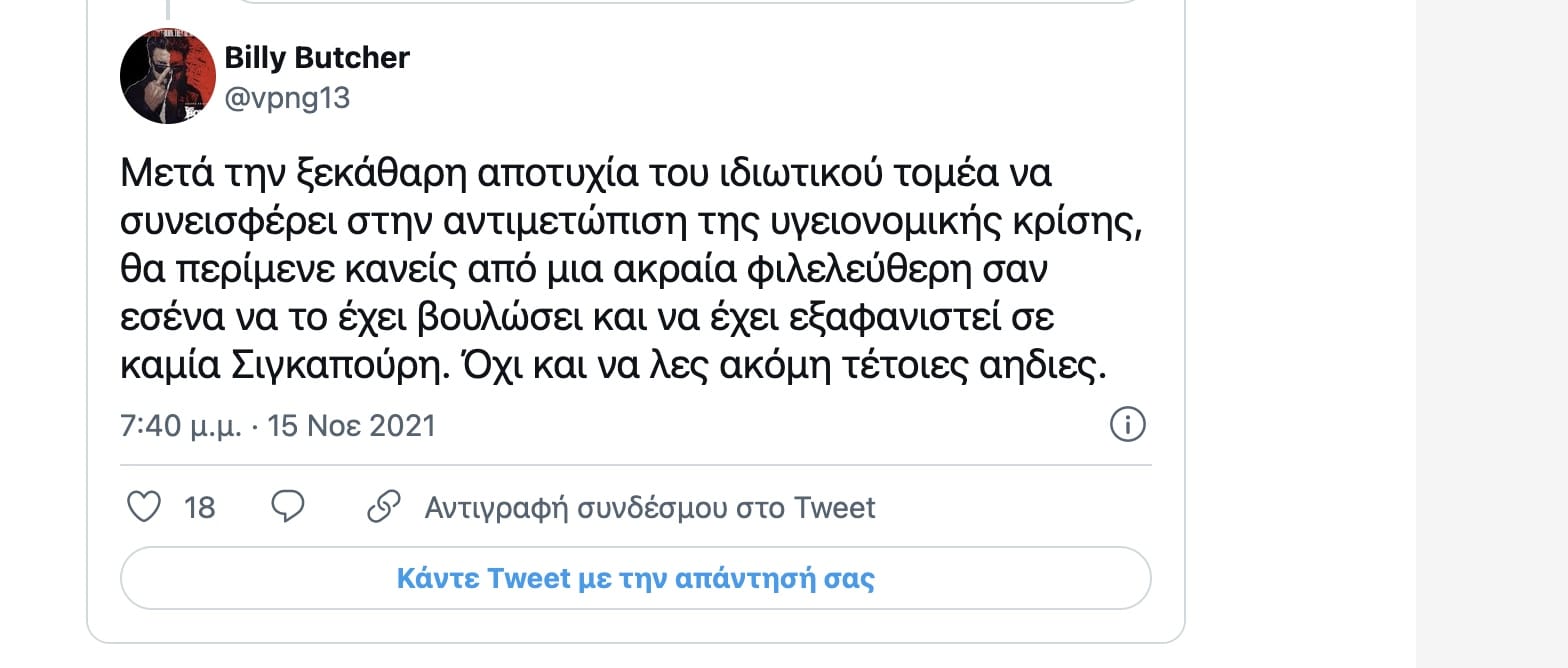Unlike the tweet by clicking the heart
The height and width of the screenshot is (668, 1568).
tap(144, 507)
